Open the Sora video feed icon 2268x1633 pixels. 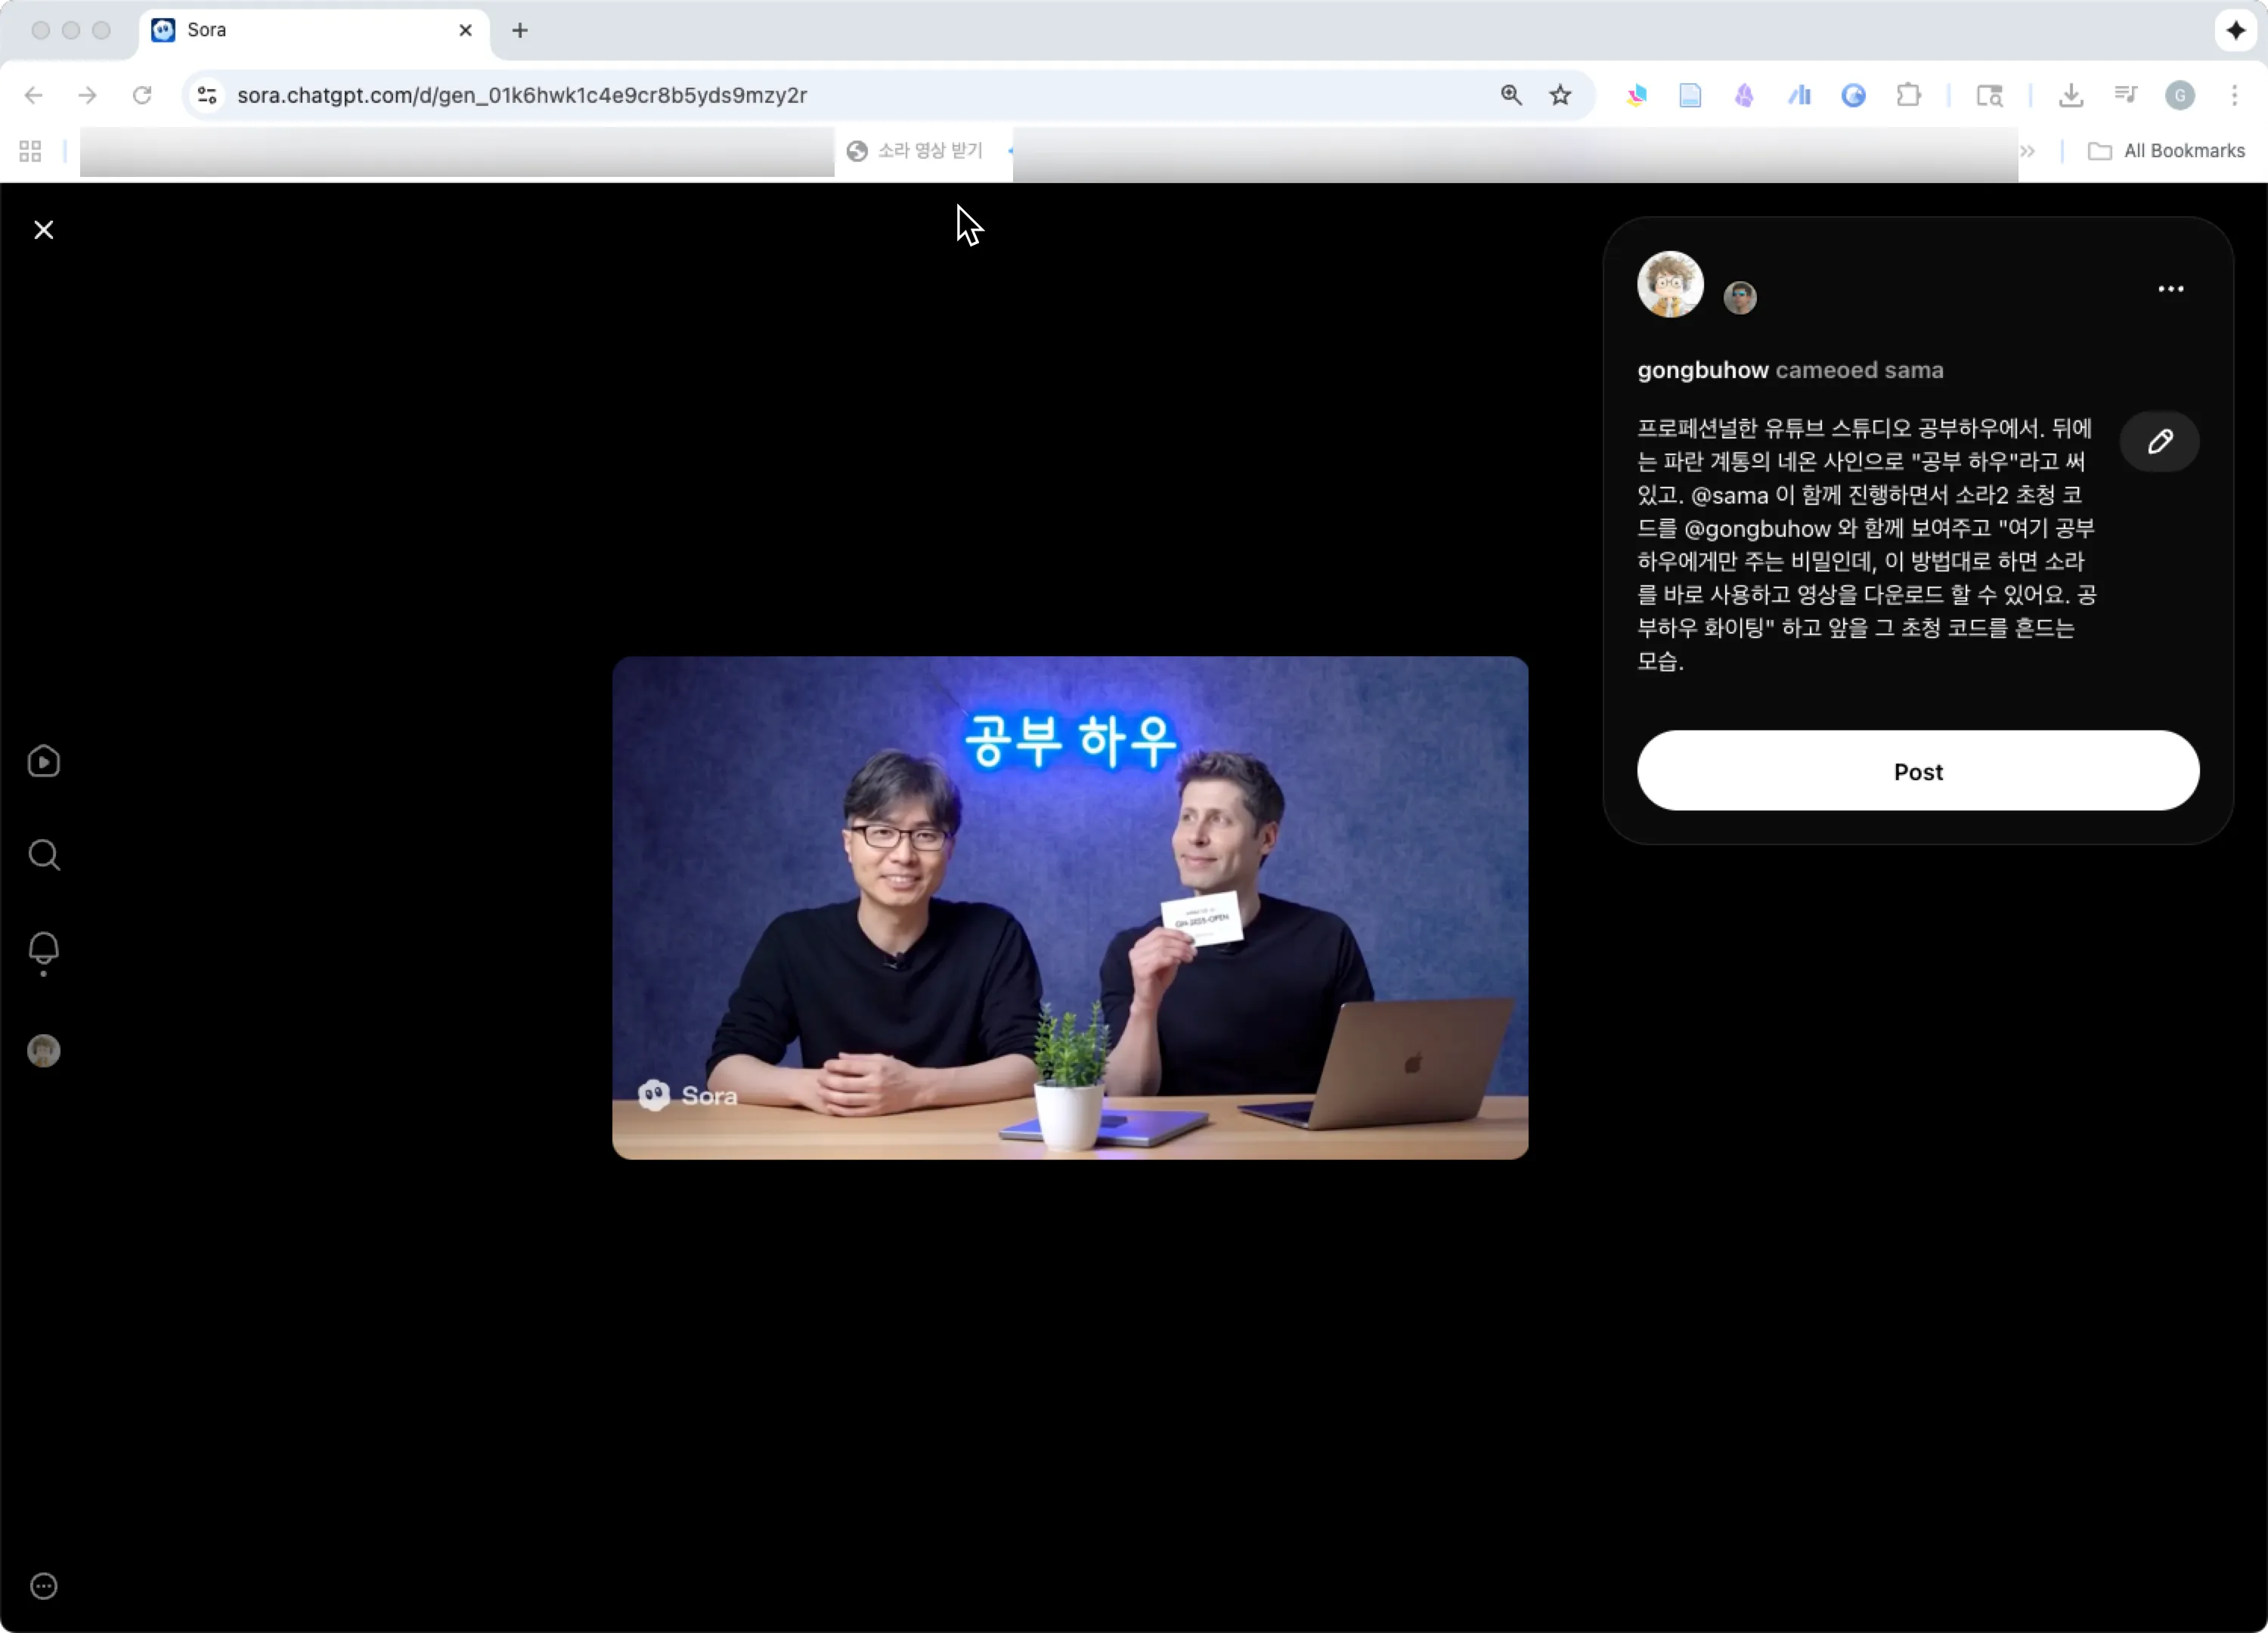pos(43,762)
